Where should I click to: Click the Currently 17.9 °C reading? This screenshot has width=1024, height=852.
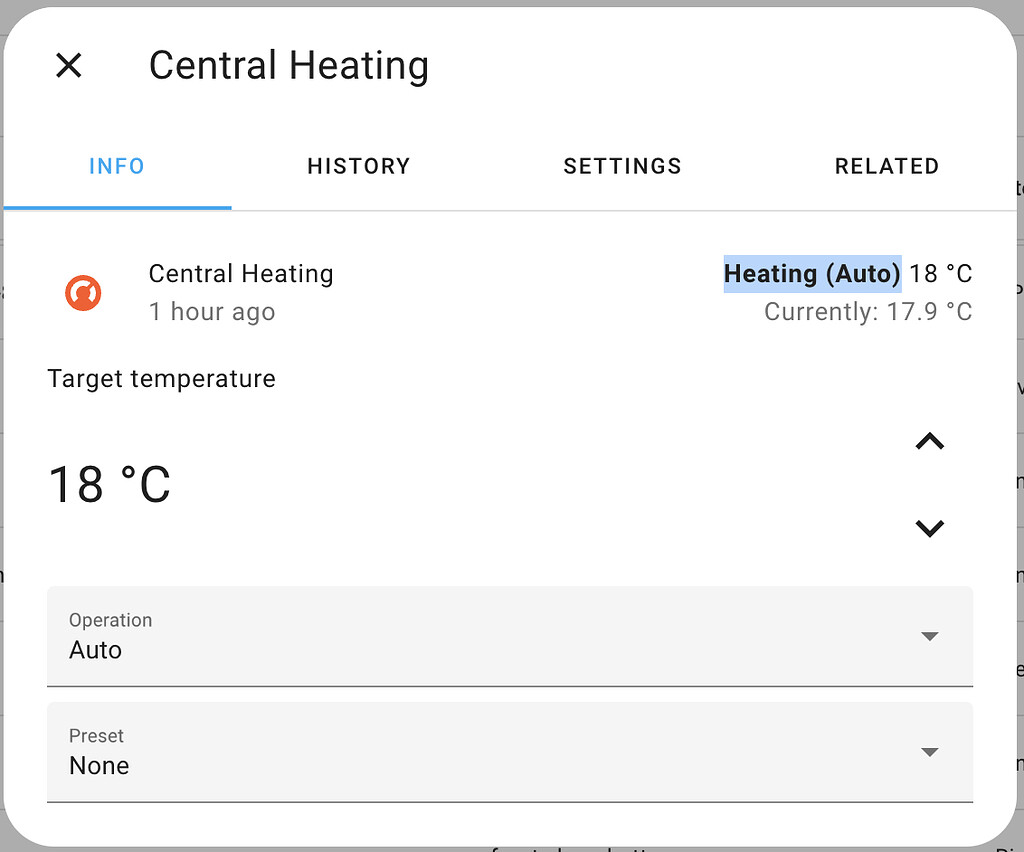point(867,311)
